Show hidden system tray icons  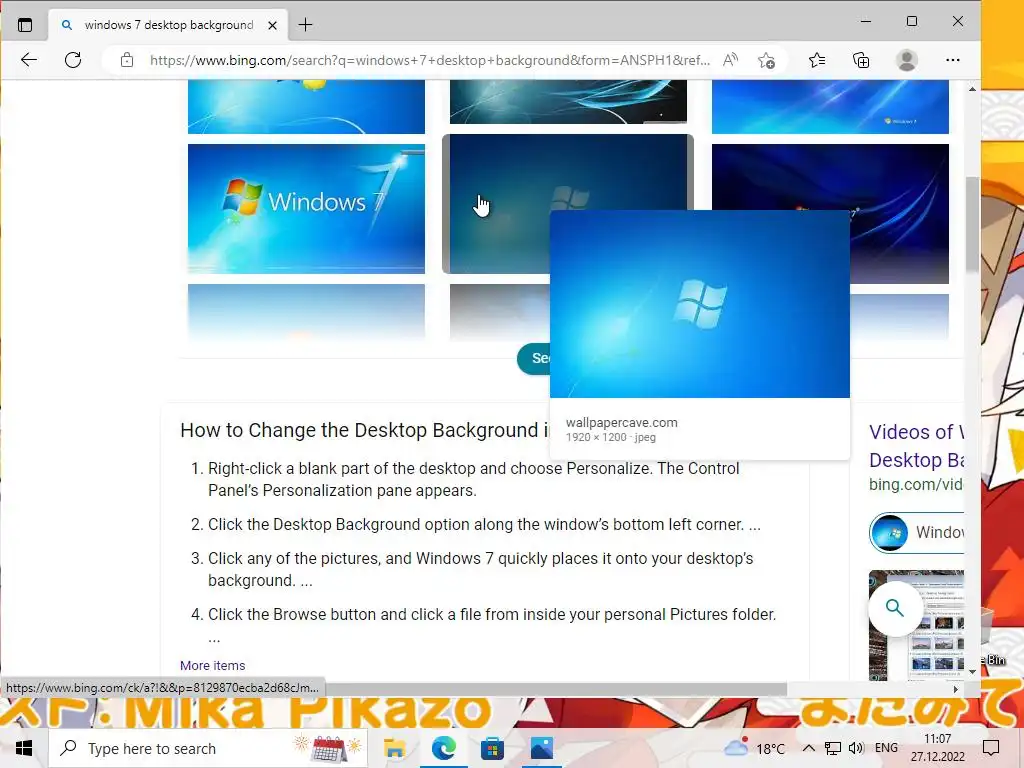click(x=808, y=748)
